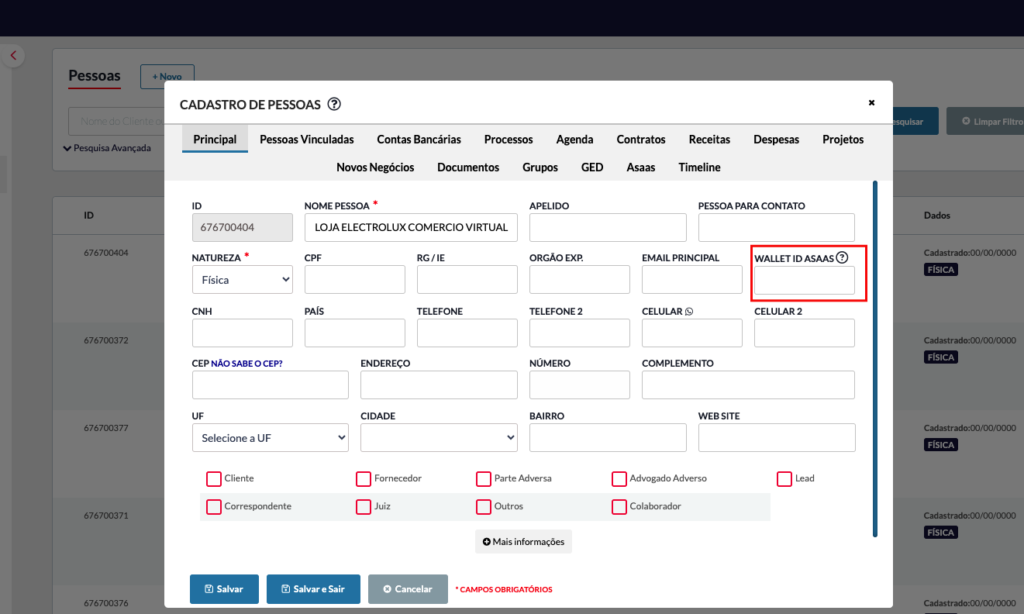1024x614 pixels.
Task: Click the Não sabe o CEP link
Action: tap(246, 364)
